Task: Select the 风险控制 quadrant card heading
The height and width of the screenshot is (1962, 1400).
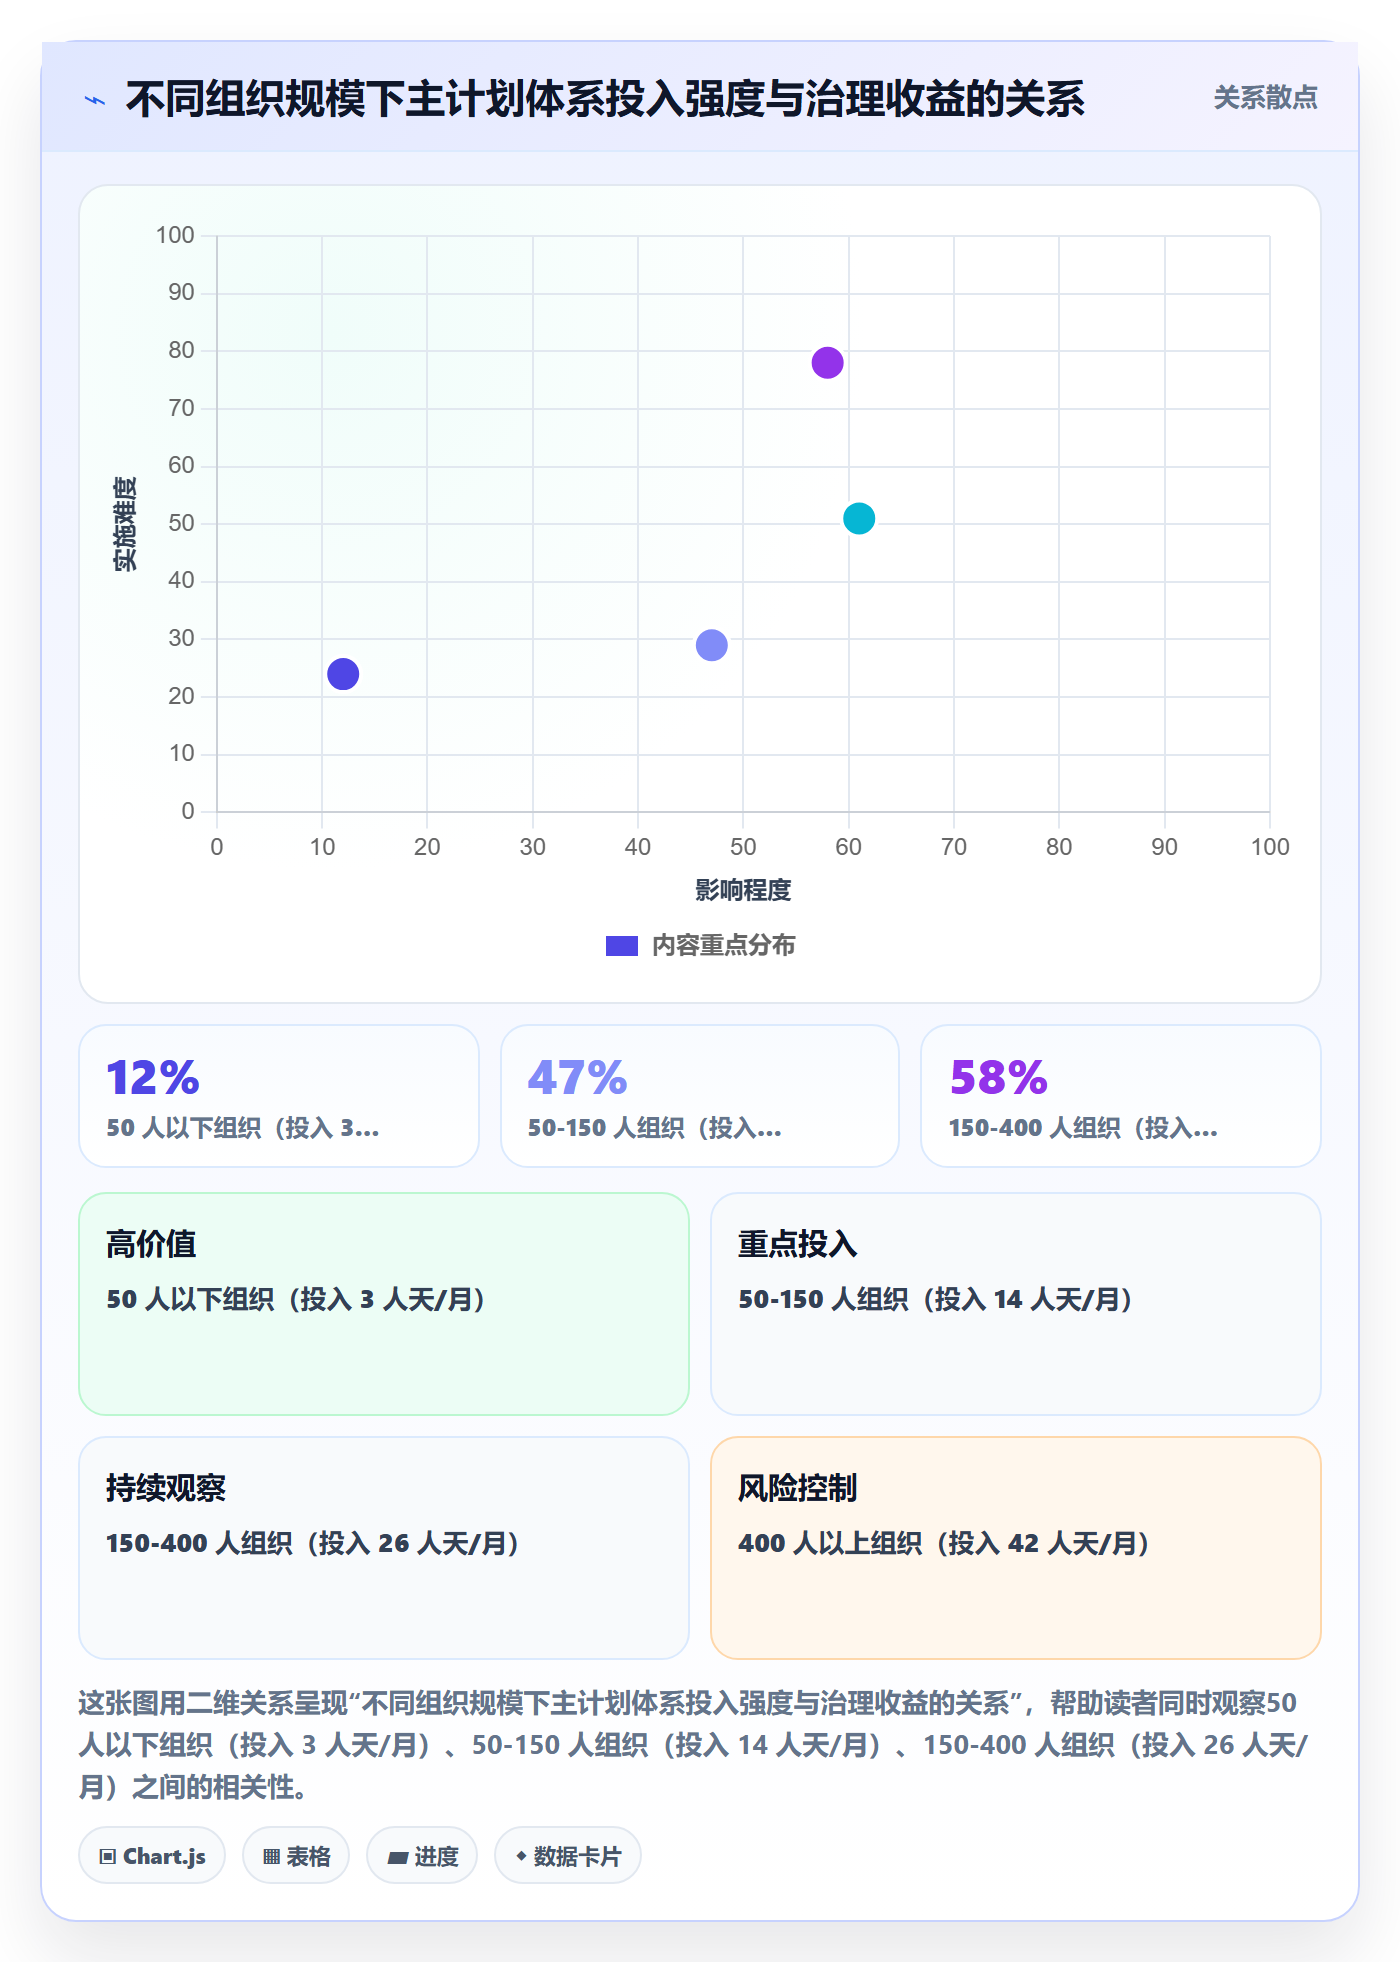Action: click(x=798, y=1488)
